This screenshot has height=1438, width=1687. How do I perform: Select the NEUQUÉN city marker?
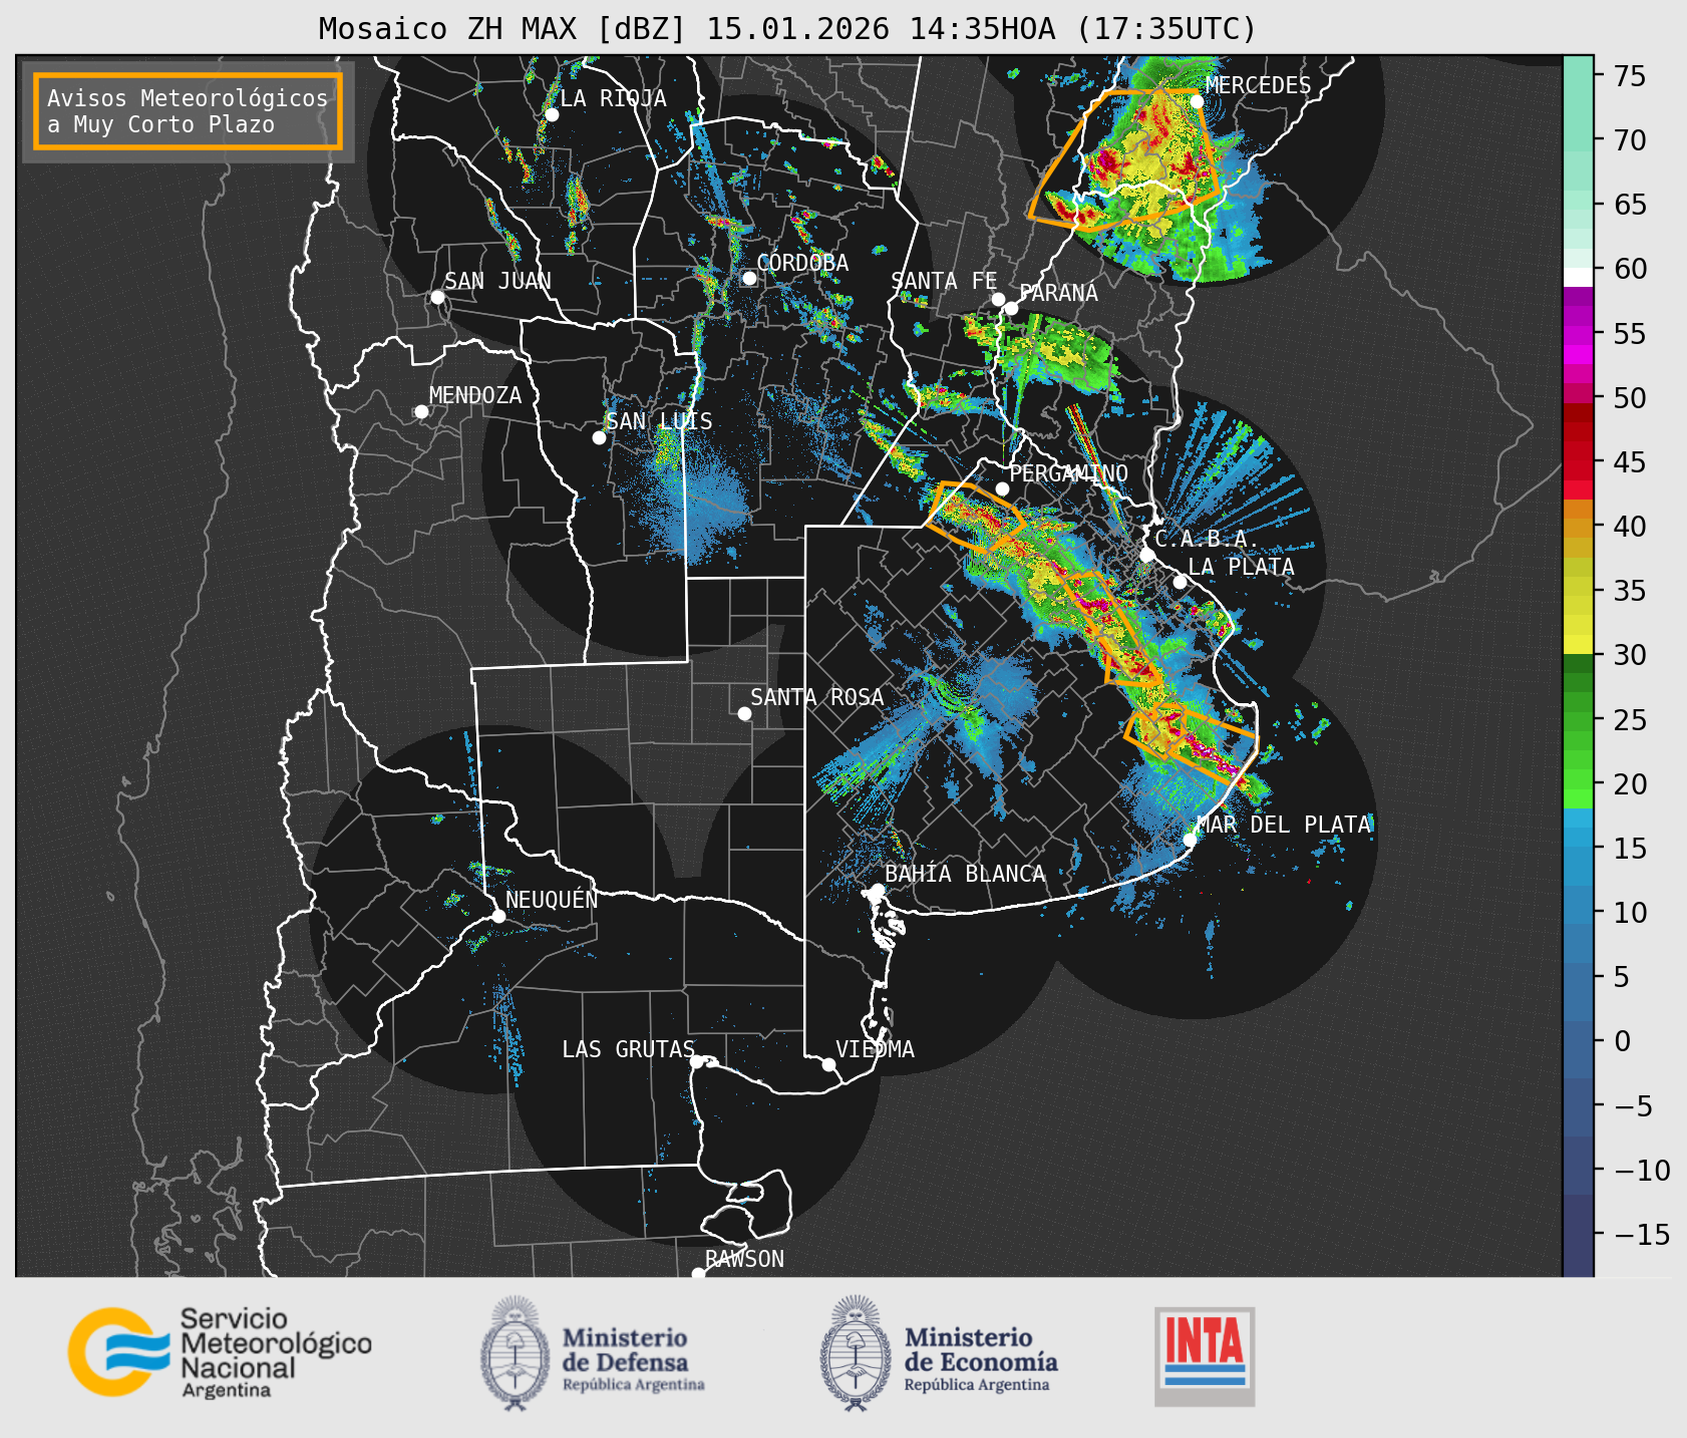click(x=498, y=916)
